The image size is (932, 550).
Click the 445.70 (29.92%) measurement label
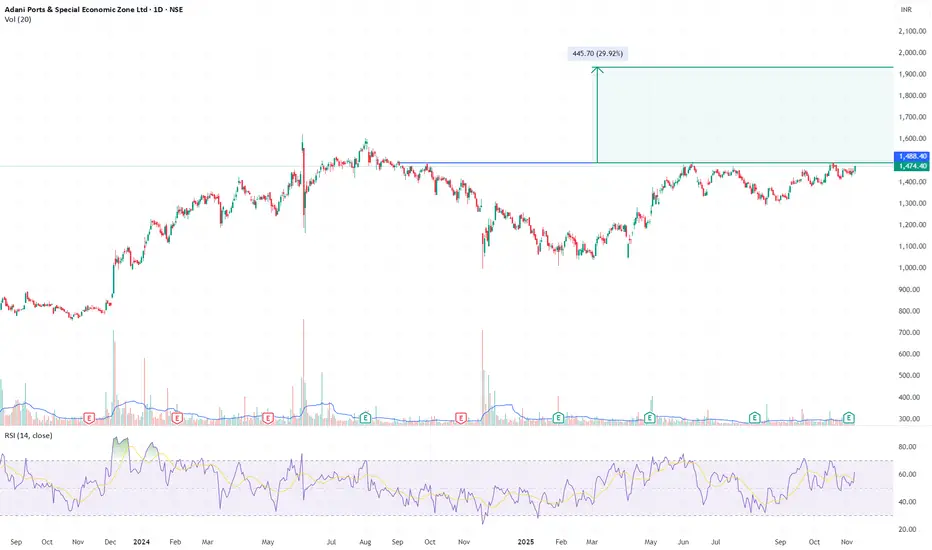tap(597, 54)
